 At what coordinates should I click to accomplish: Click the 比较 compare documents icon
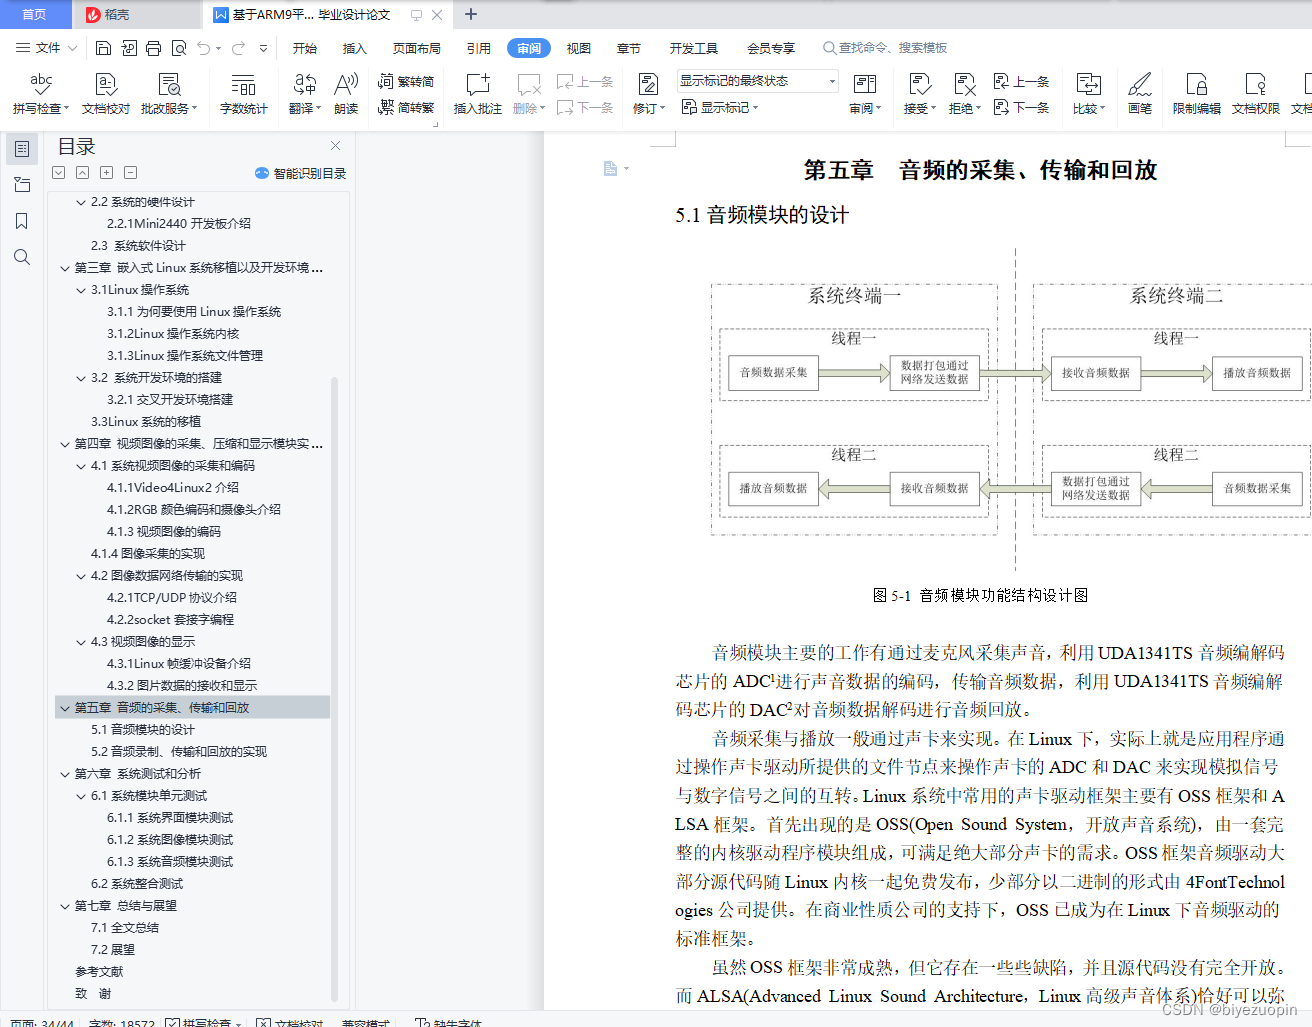pyautogui.click(x=1089, y=93)
